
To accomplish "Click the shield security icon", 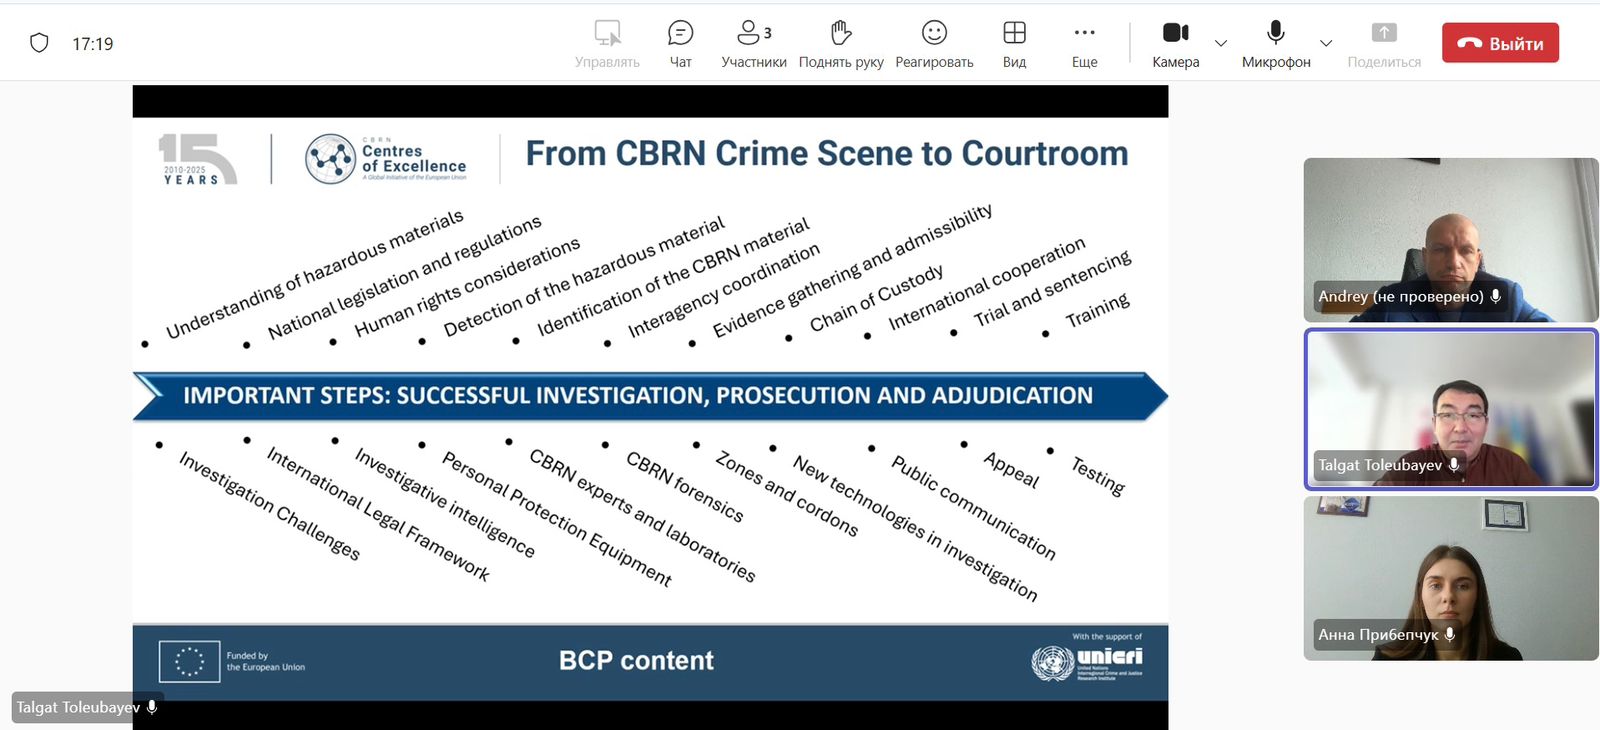I will click(39, 43).
